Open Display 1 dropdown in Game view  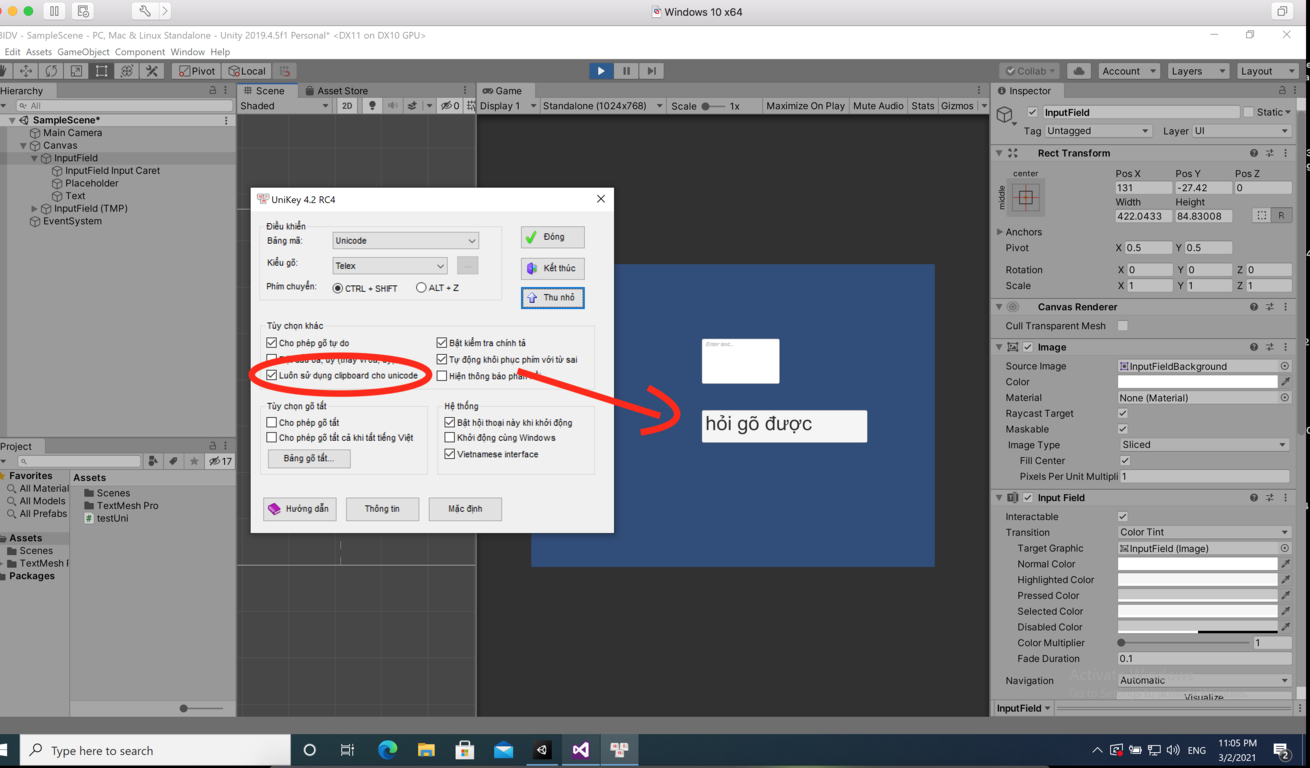508,106
